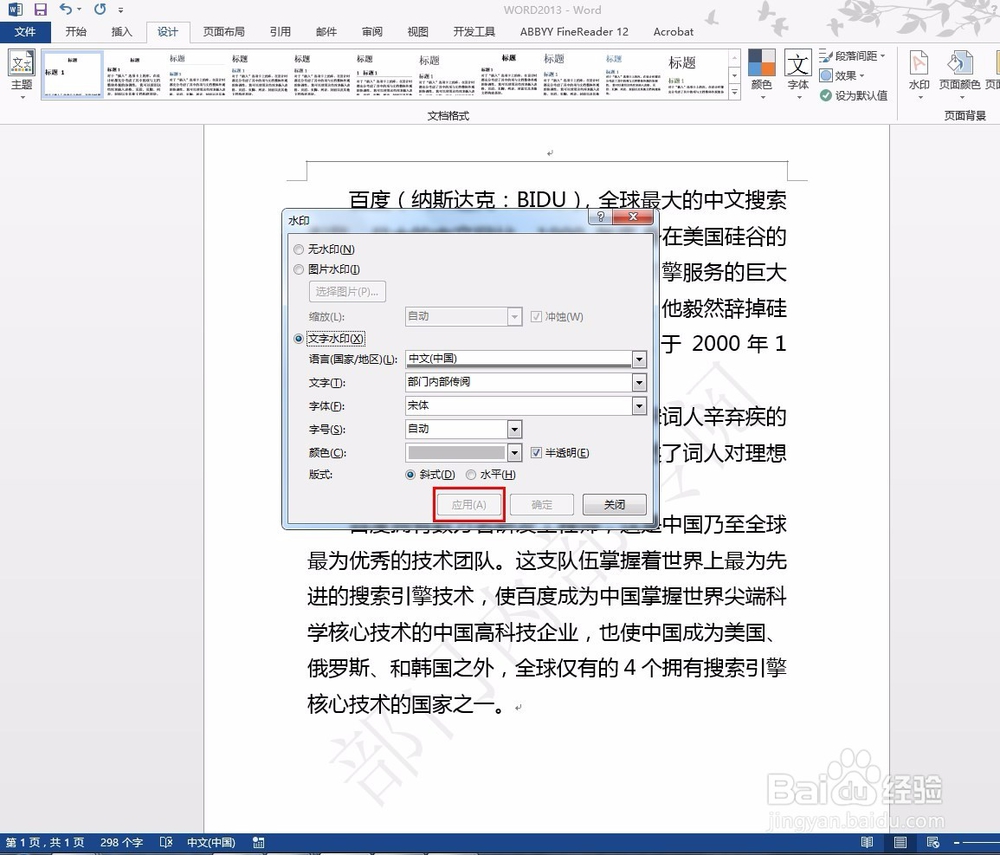Image resolution: width=1000 pixels, height=855 pixels.
Task: Expand the Language (语言) dropdown arrow
Action: point(639,359)
